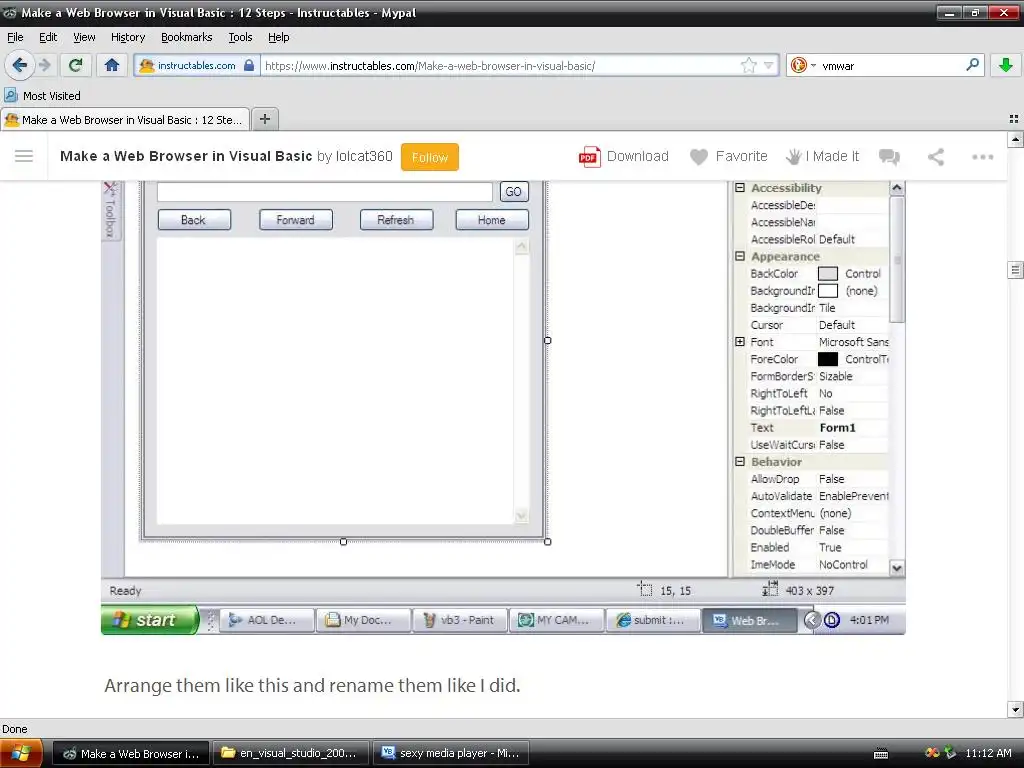The height and width of the screenshot is (768, 1024).
Task: Click the vmwar search field
Action: click(891, 65)
